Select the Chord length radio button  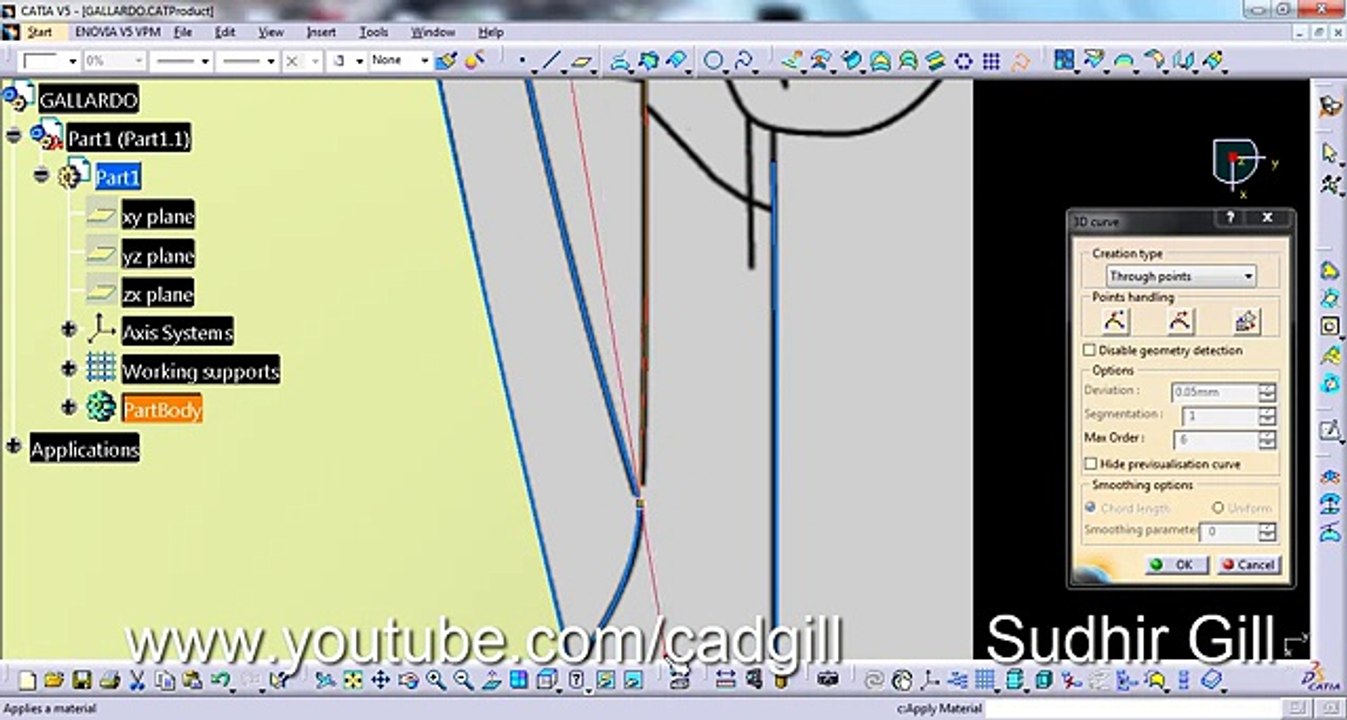click(x=1090, y=508)
